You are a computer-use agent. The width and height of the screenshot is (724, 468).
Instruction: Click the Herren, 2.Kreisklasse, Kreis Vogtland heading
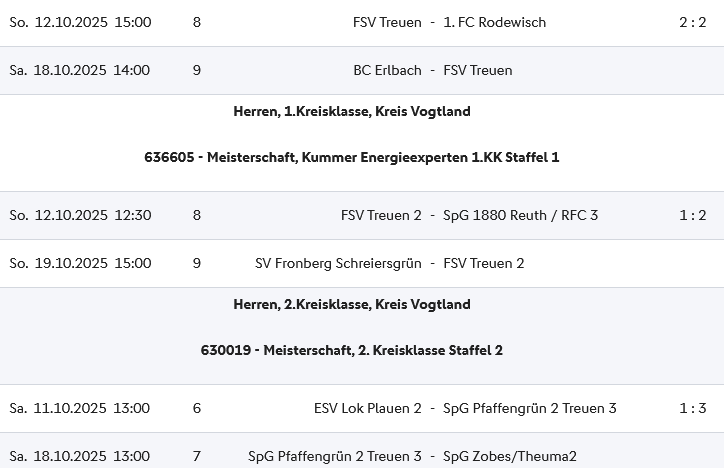click(352, 304)
